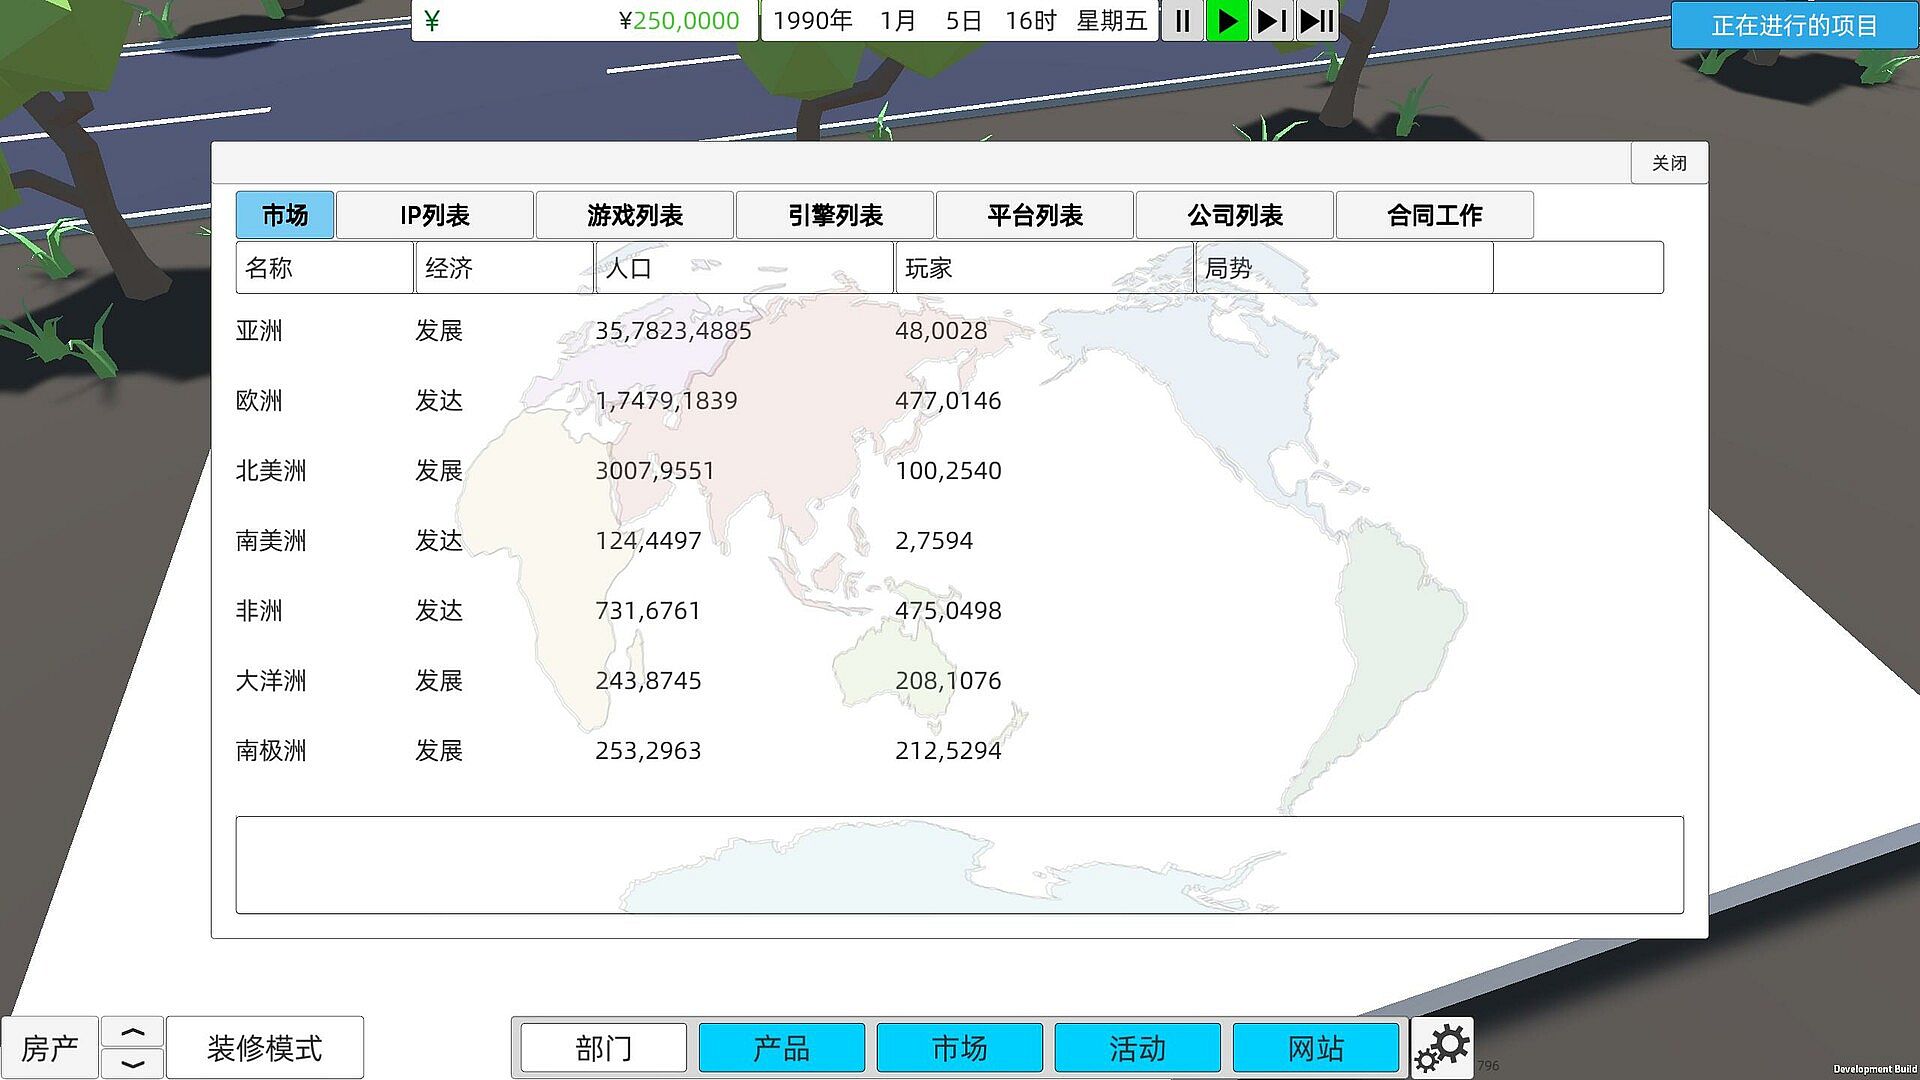Select the 引擎列表 tab

point(834,215)
